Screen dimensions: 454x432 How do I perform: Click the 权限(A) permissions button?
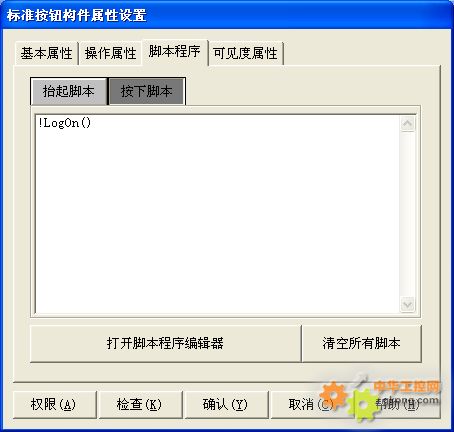click(x=54, y=404)
